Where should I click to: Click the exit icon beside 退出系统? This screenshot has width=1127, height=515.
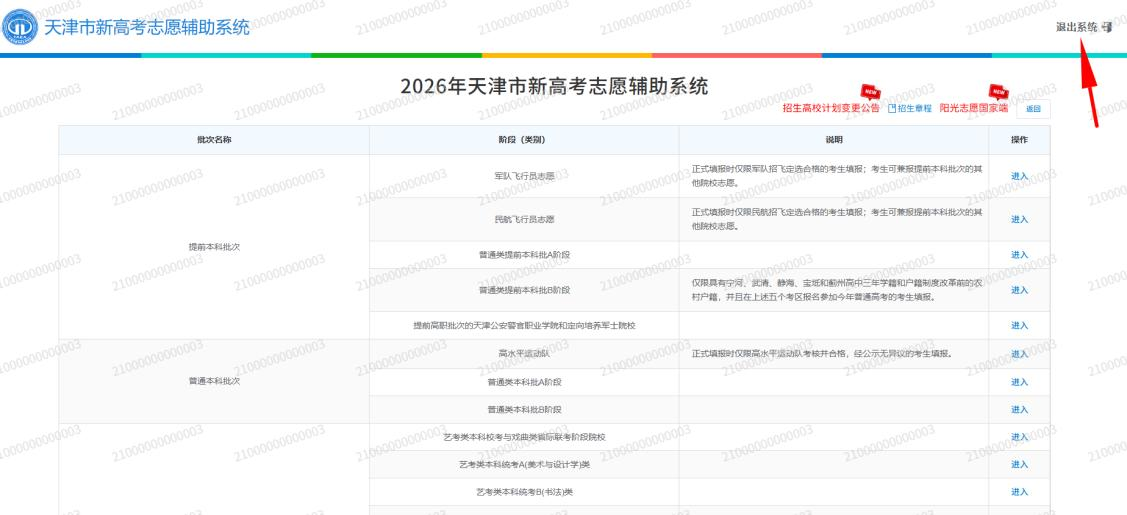1107,27
